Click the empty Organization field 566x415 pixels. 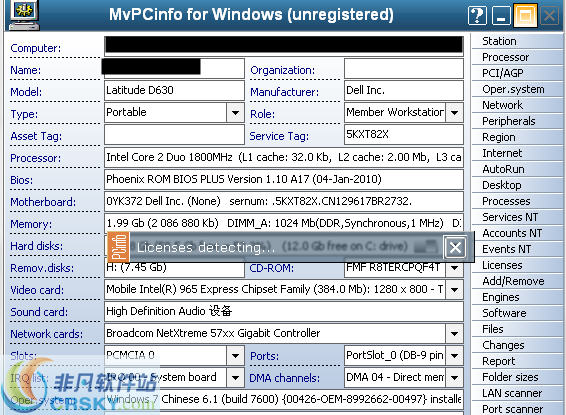click(404, 69)
